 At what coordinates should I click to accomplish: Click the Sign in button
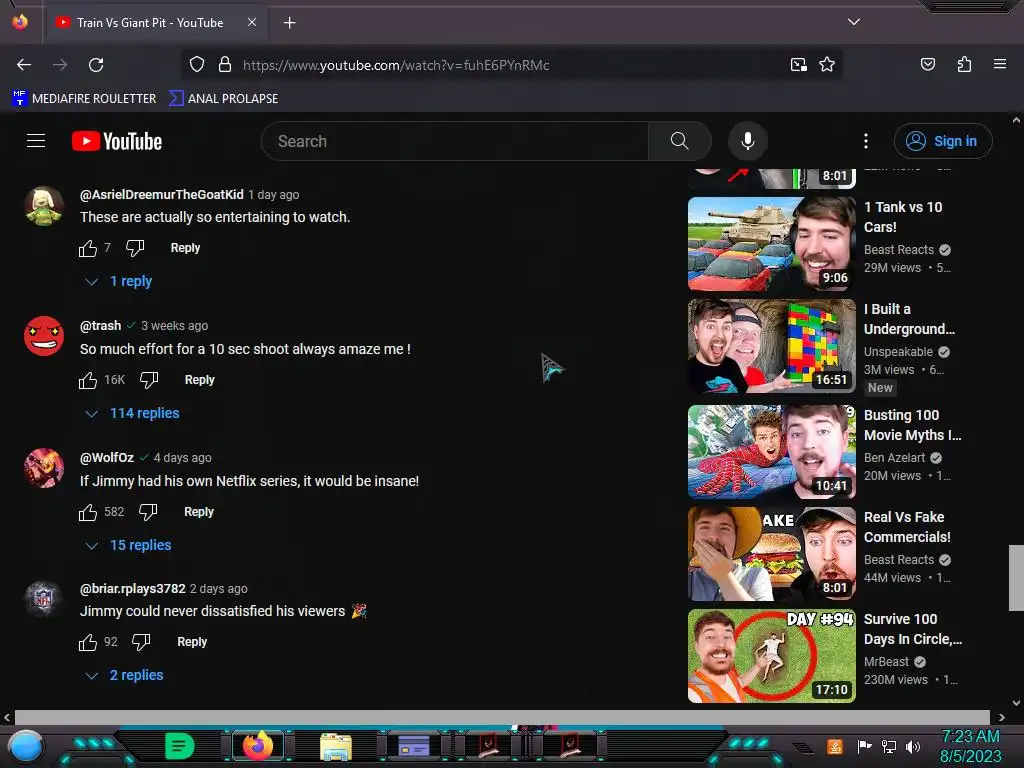coord(943,141)
